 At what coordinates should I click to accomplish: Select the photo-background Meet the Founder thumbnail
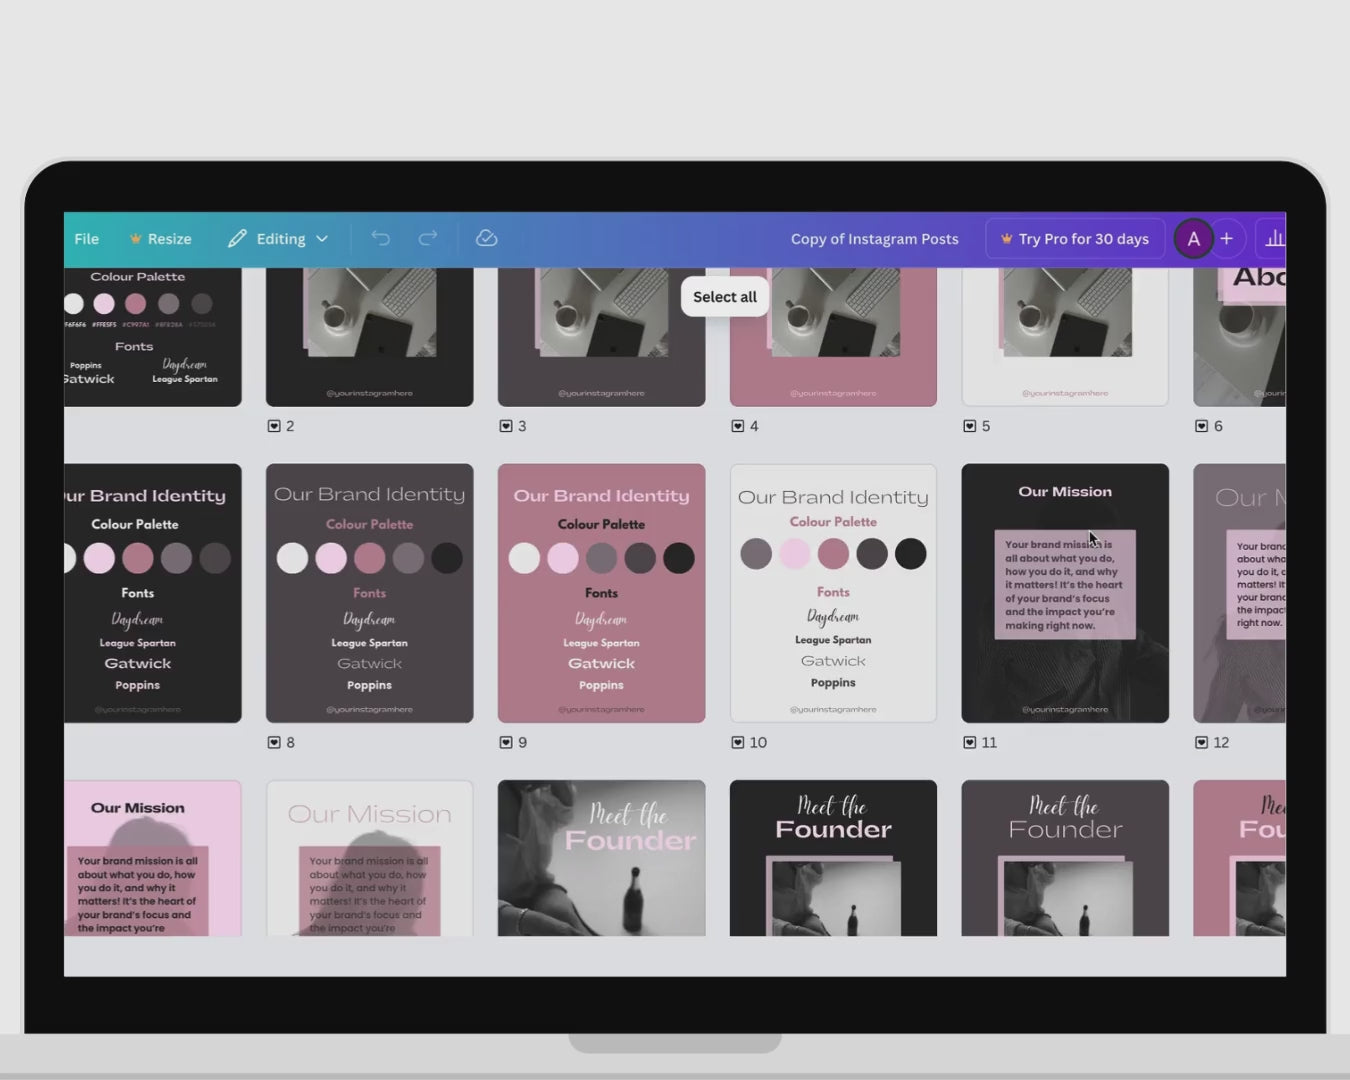[602, 858]
